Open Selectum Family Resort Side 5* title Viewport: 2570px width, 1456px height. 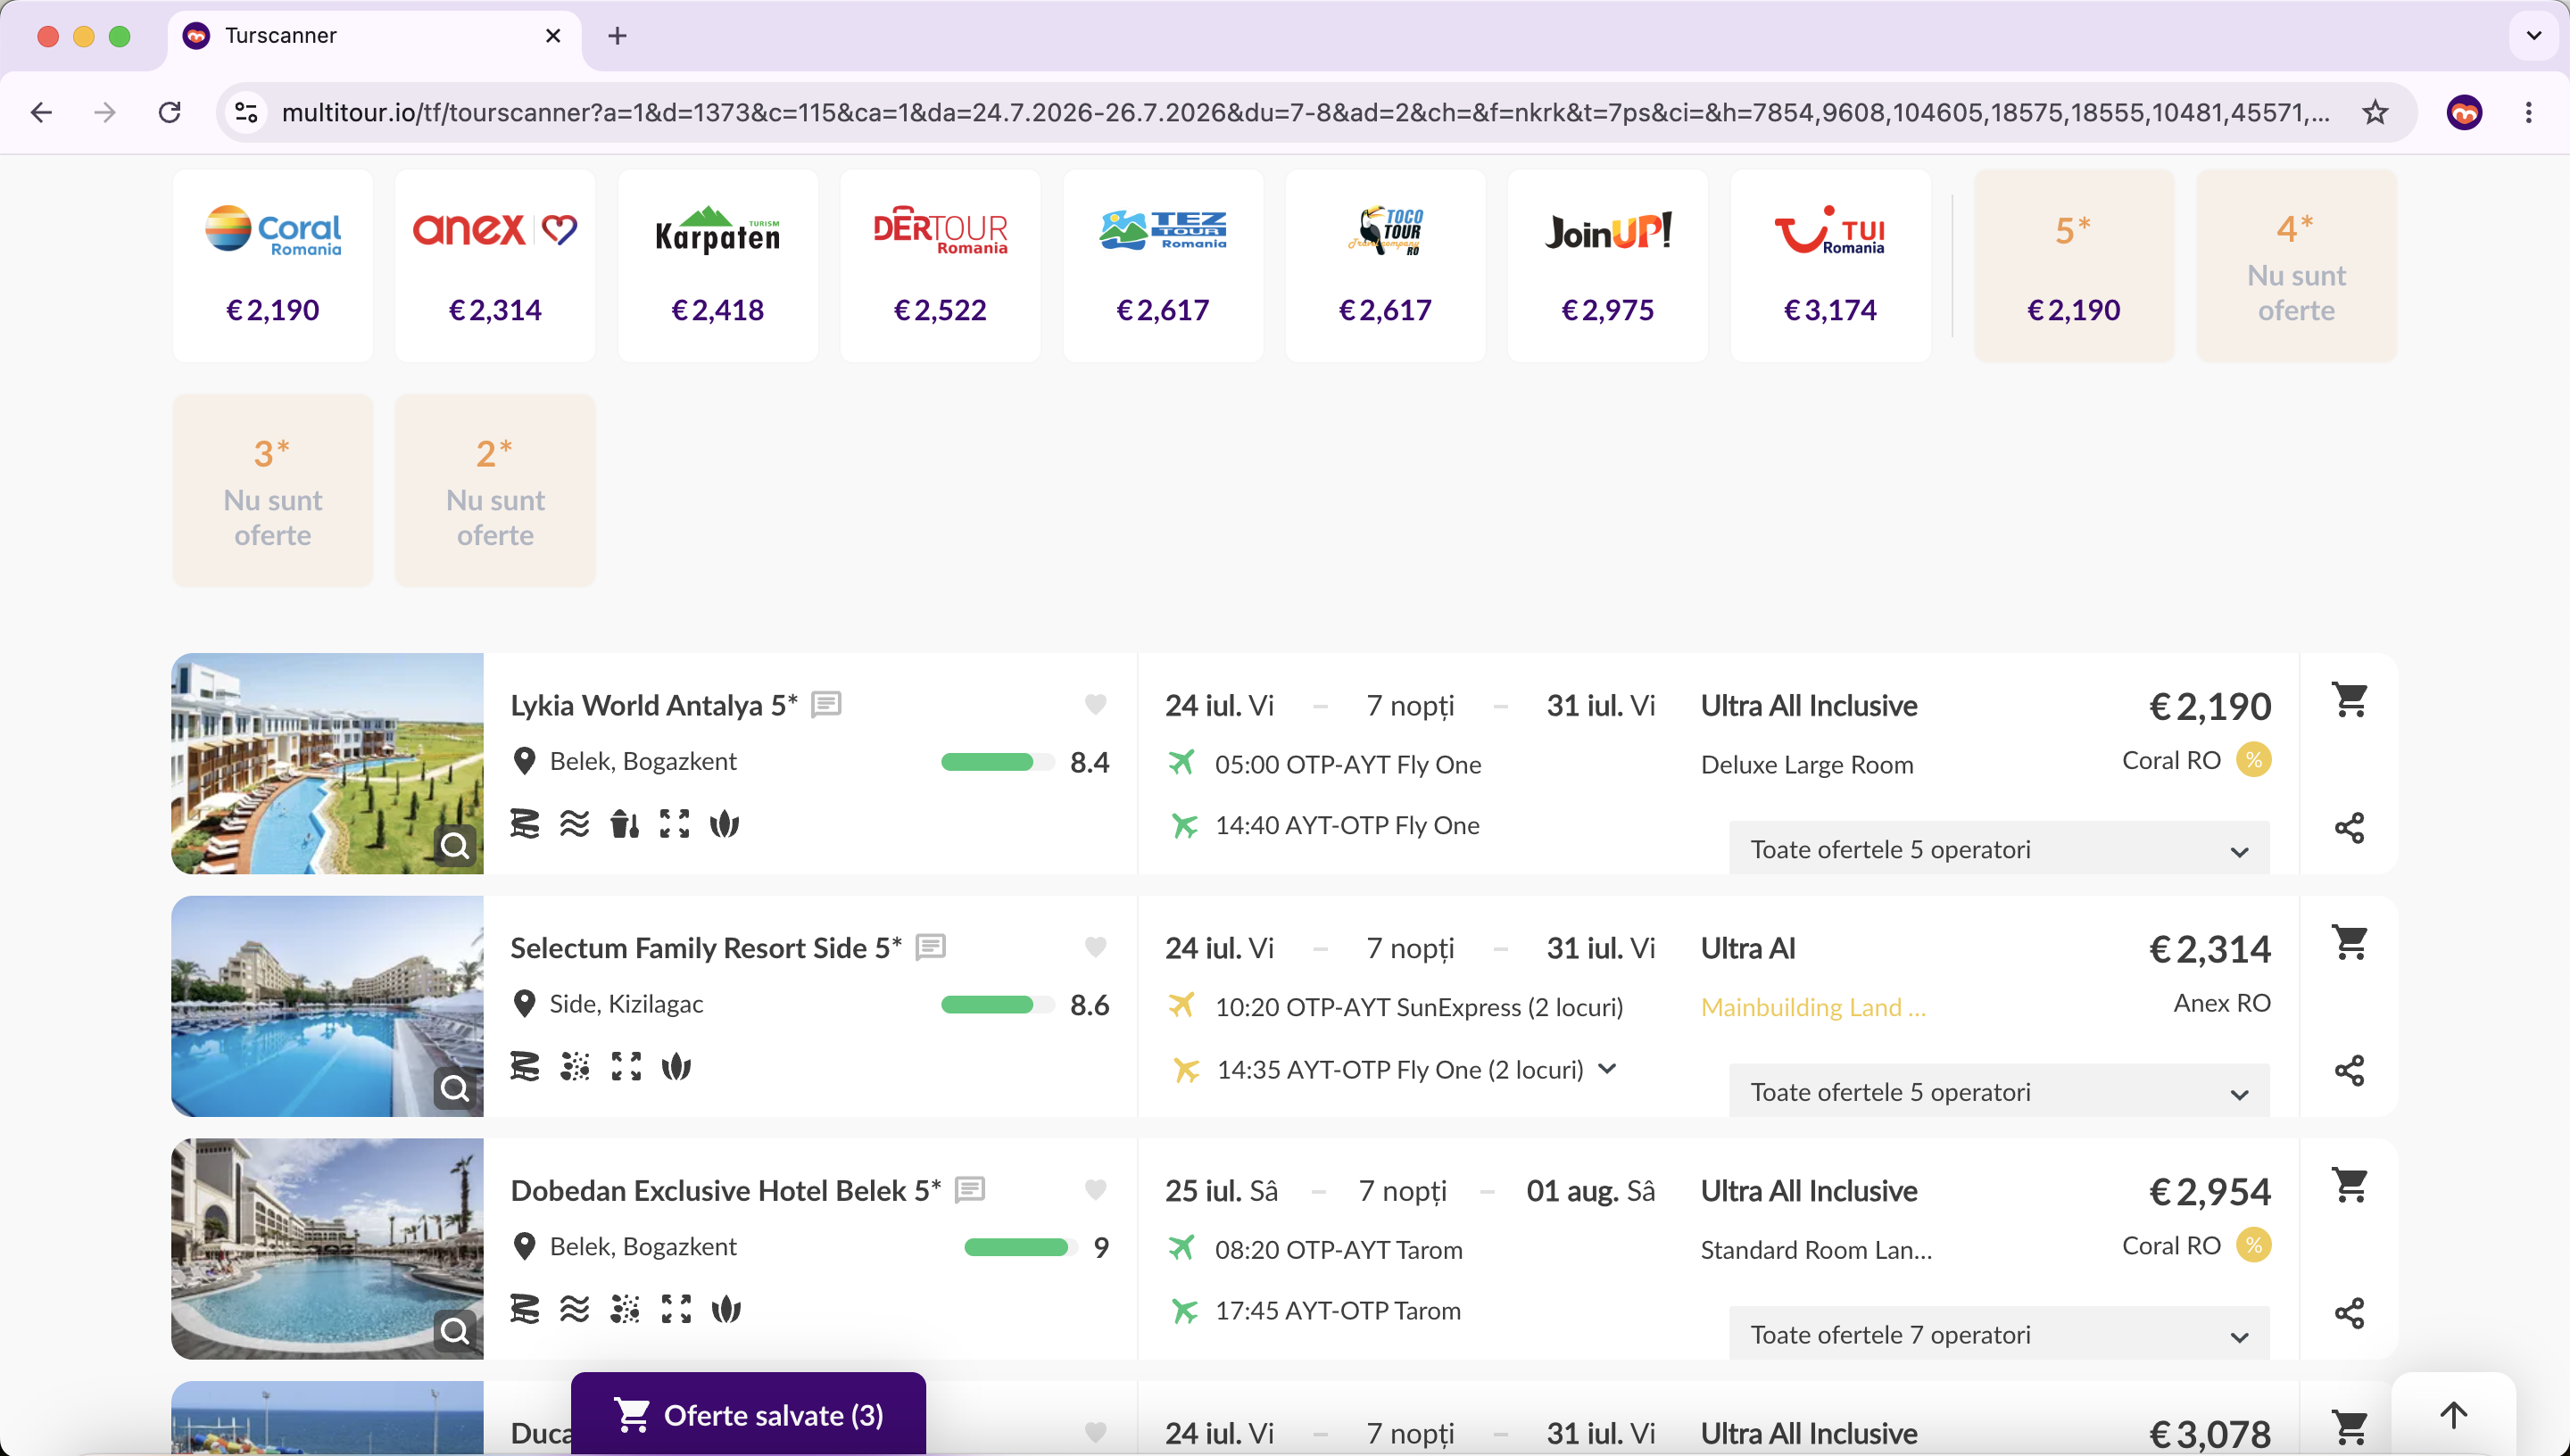coord(706,947)
